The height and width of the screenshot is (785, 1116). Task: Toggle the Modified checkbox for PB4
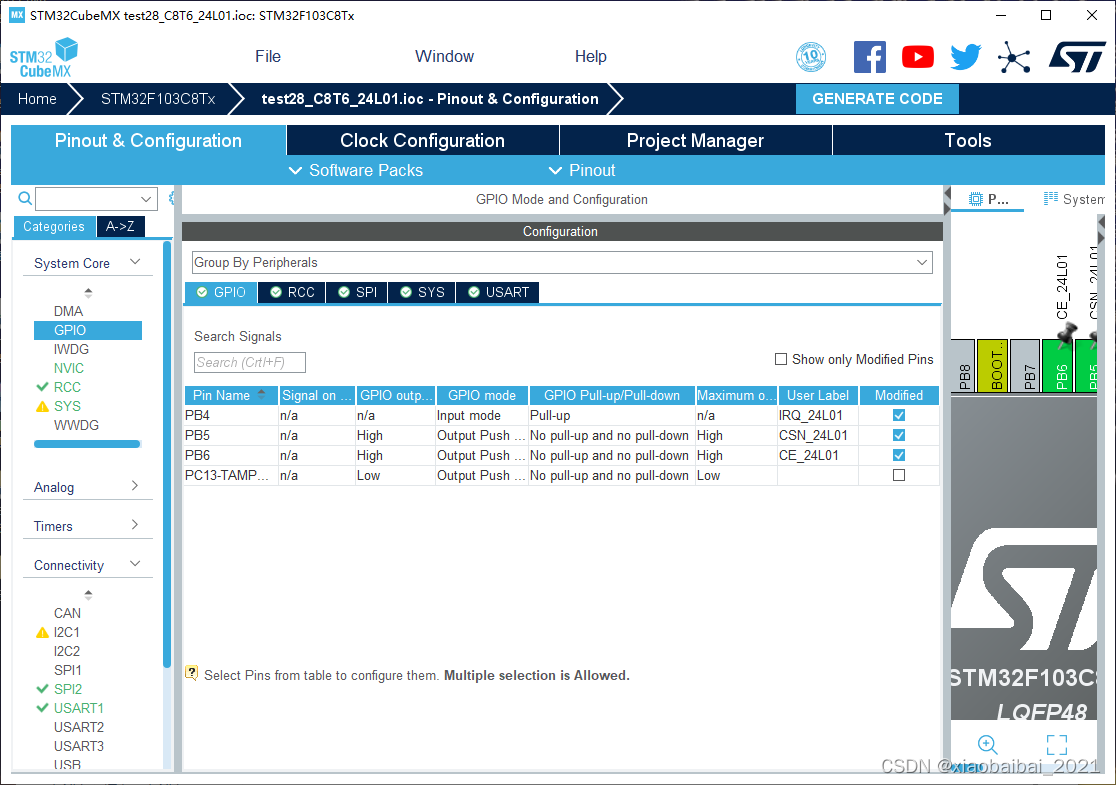[899, 416]
